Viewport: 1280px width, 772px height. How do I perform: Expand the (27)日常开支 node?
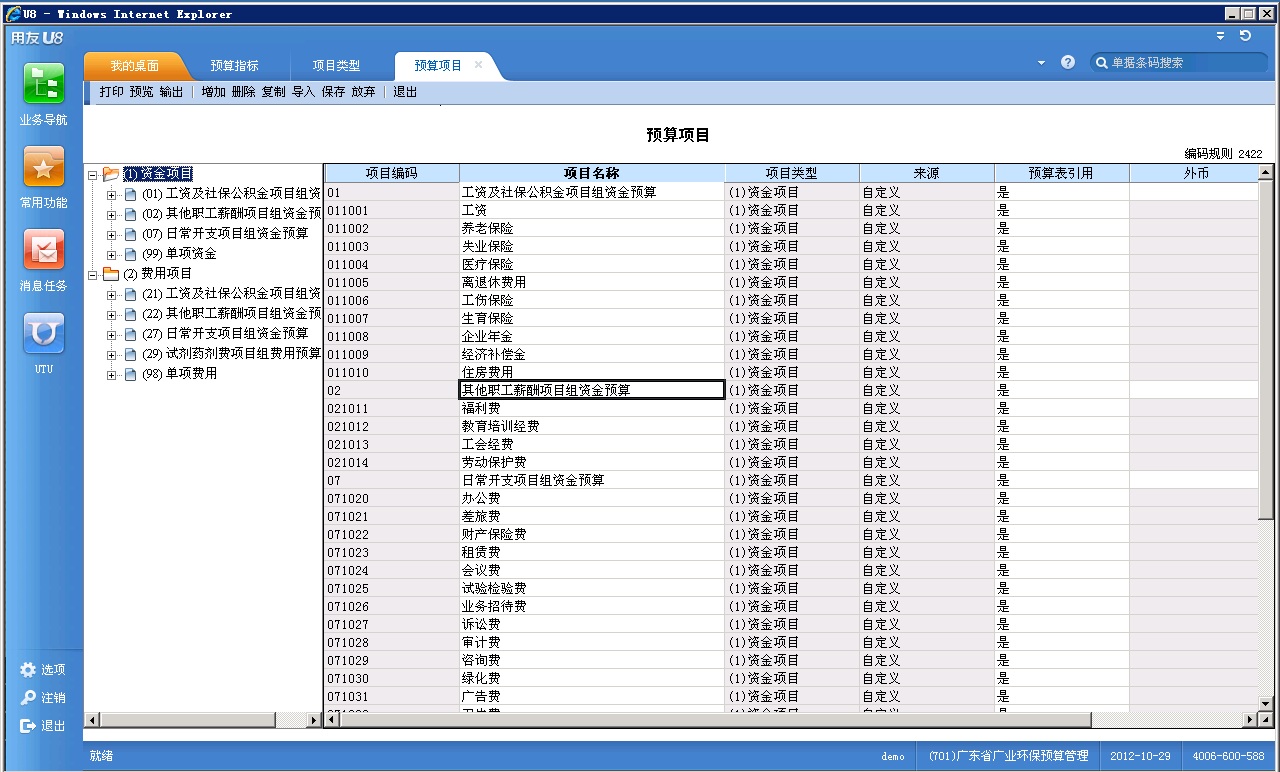(112, 335)
